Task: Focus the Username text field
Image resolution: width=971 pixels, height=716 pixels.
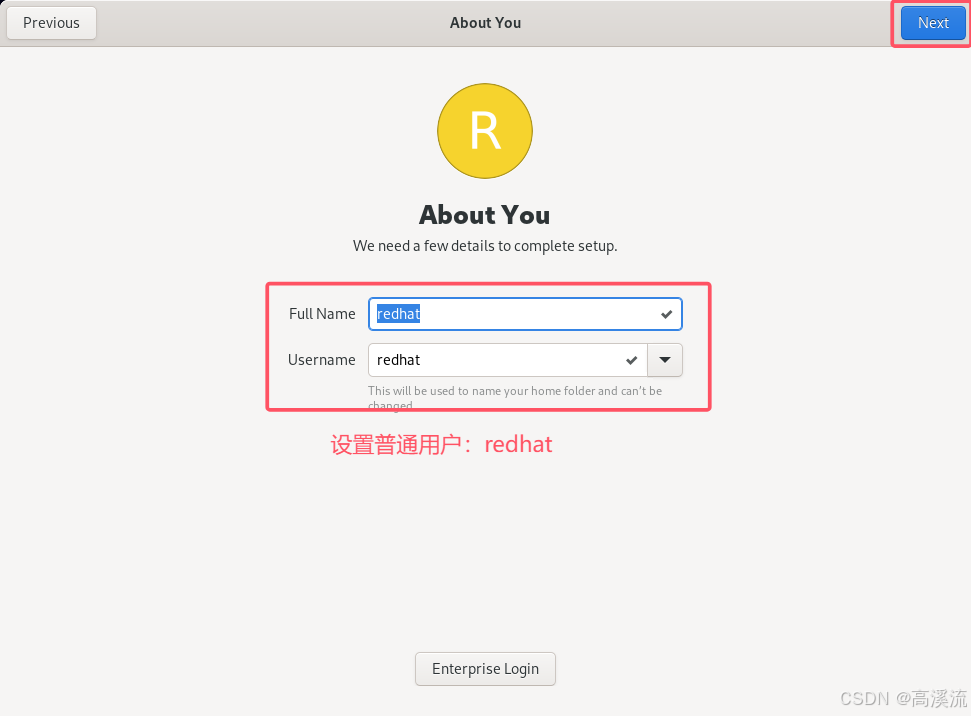Action: 508,360
